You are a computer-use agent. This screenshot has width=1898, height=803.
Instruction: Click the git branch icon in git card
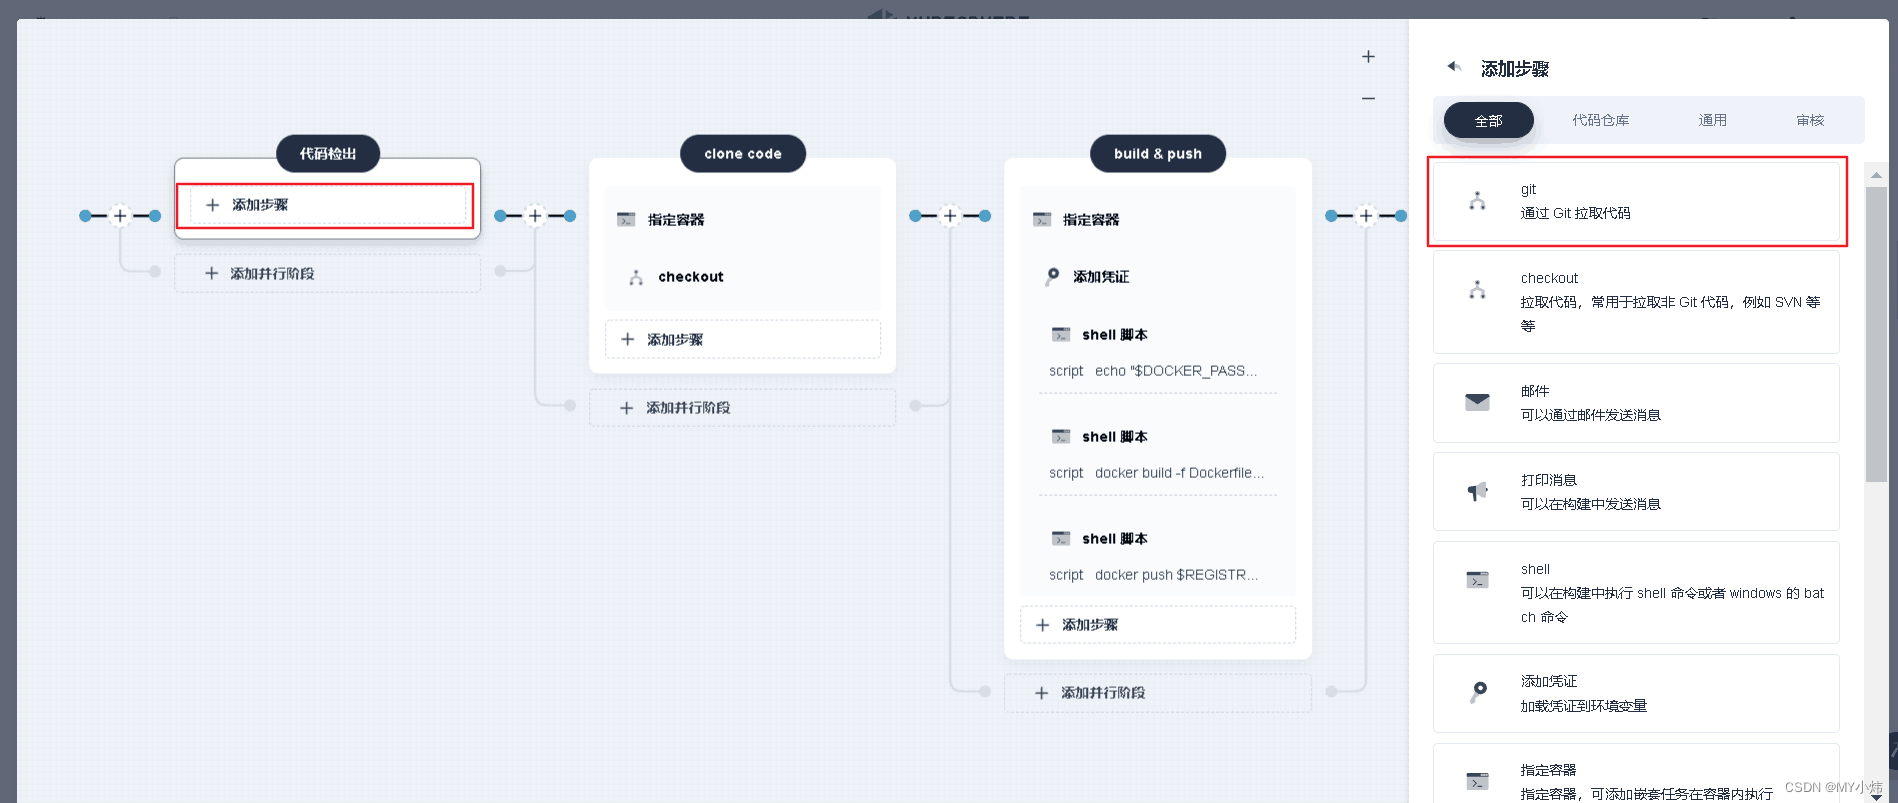click(x=1477, y=201)
